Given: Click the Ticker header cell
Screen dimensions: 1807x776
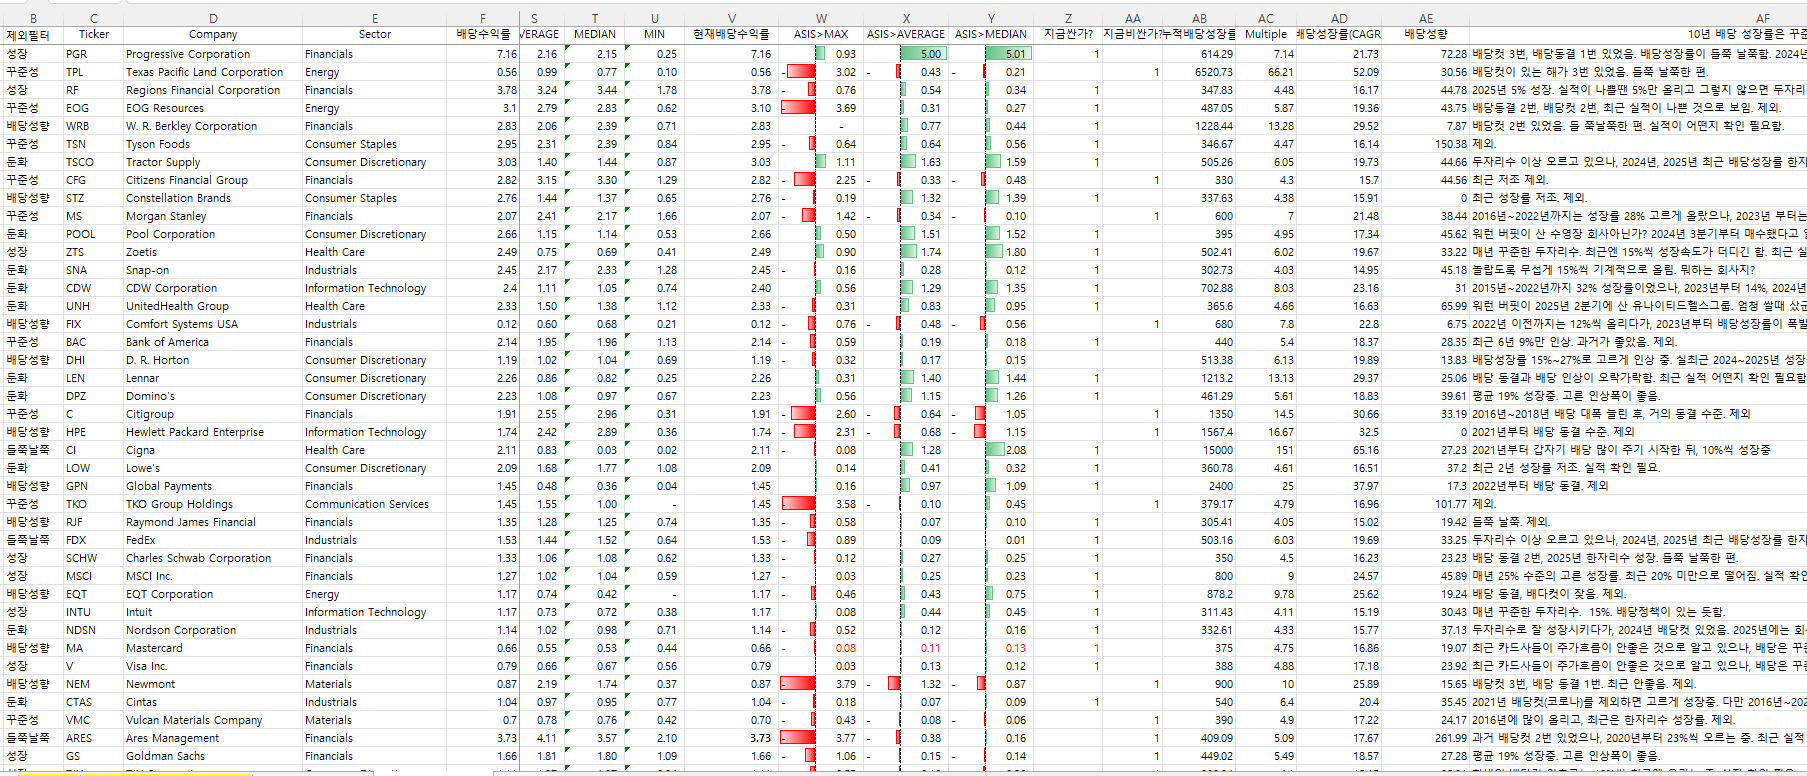Looking at the screenshot, I should pyautogui.click(x=93, y=34).
